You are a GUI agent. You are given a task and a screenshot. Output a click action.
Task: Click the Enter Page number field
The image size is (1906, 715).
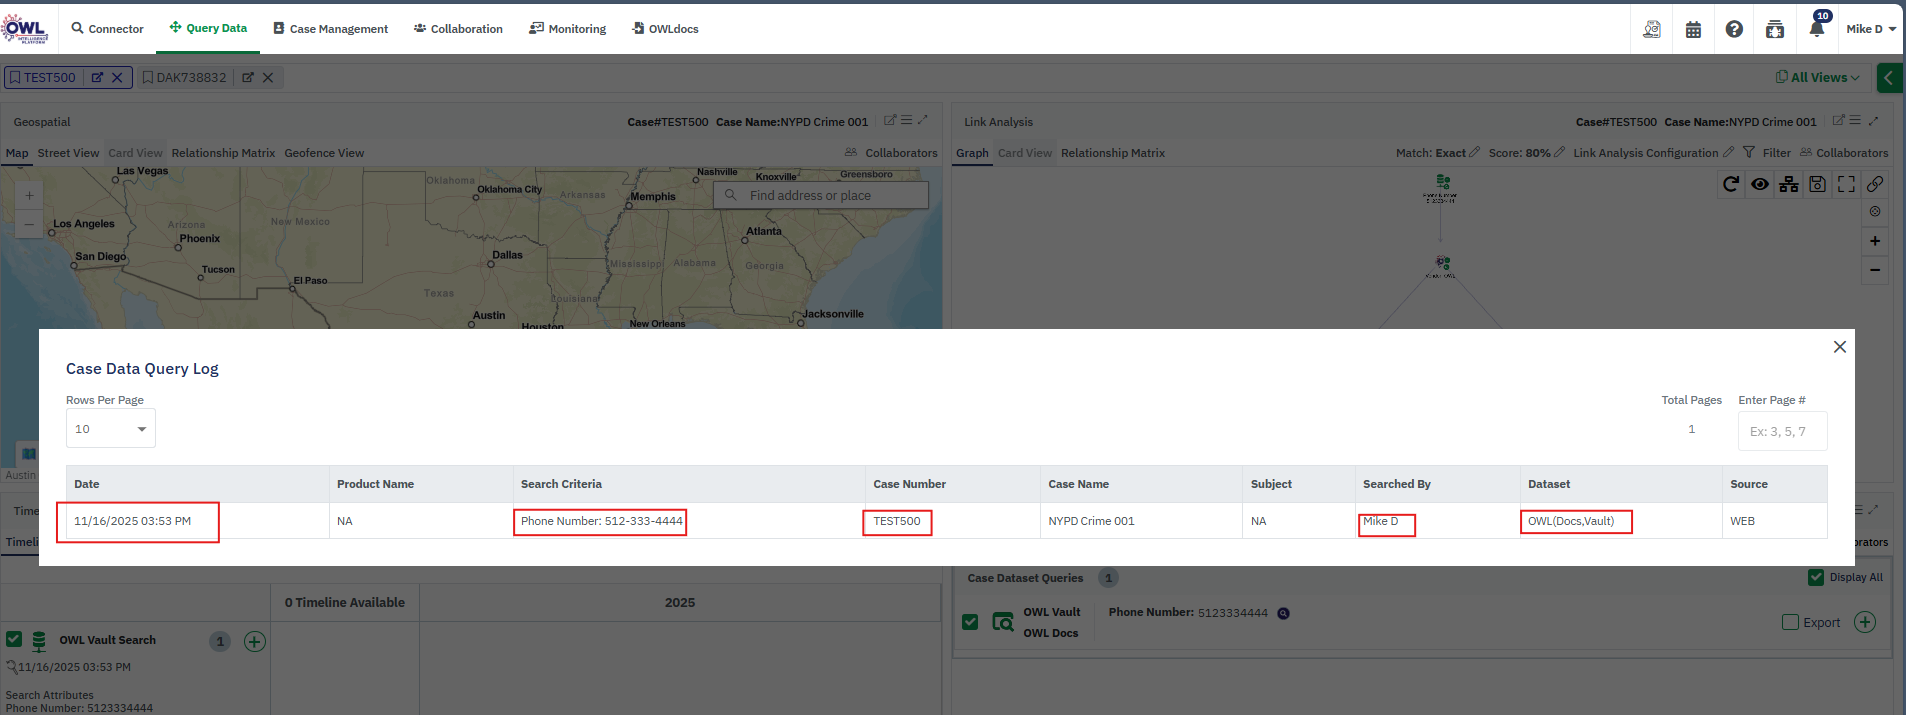click(1782, 432)
